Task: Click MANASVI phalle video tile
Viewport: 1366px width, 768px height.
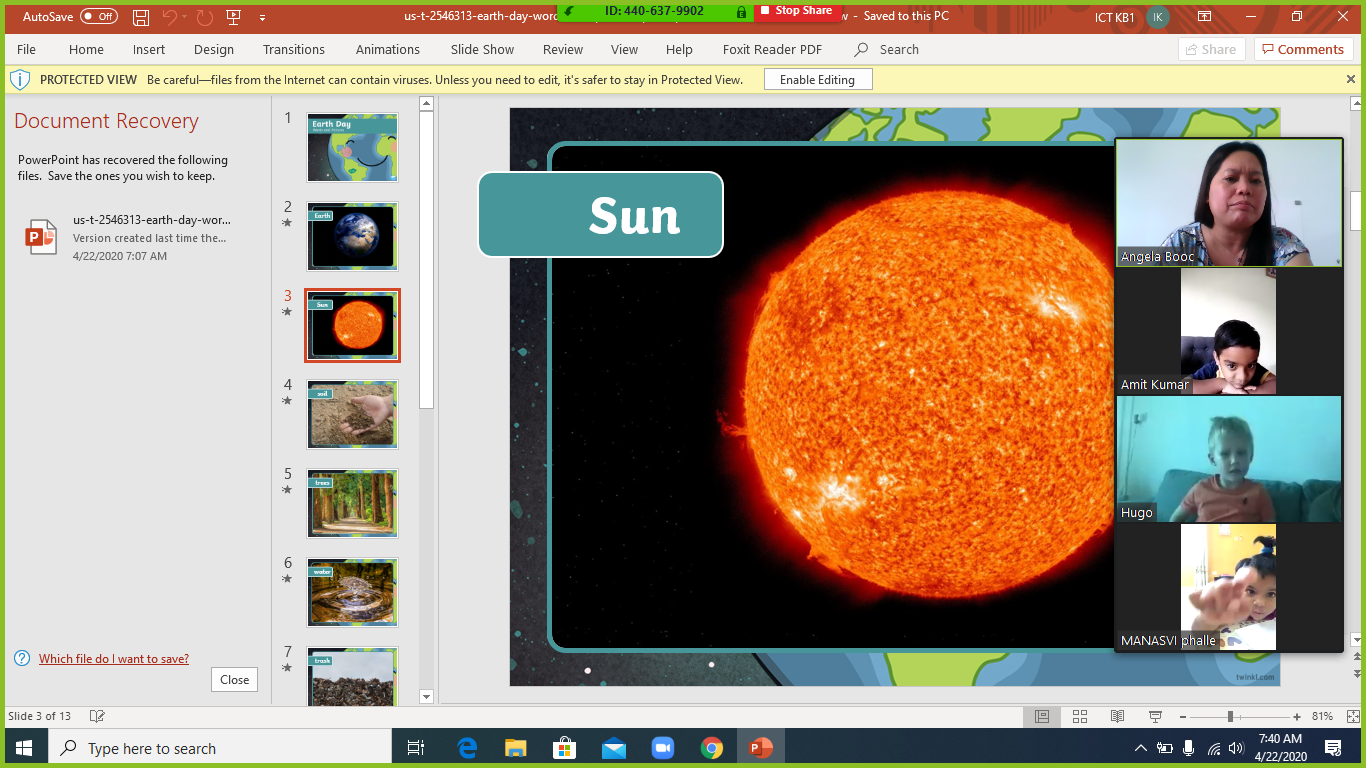Action: (x=1229, y=587)
